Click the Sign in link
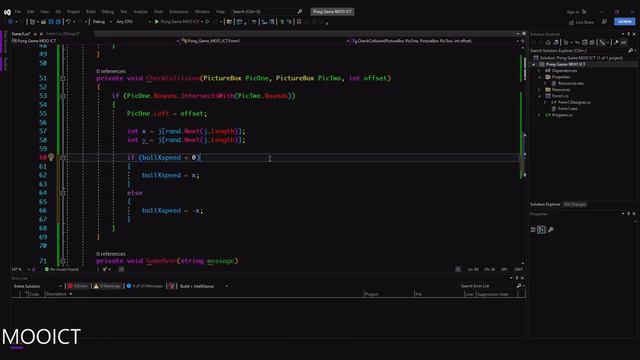 click(573, 12)
